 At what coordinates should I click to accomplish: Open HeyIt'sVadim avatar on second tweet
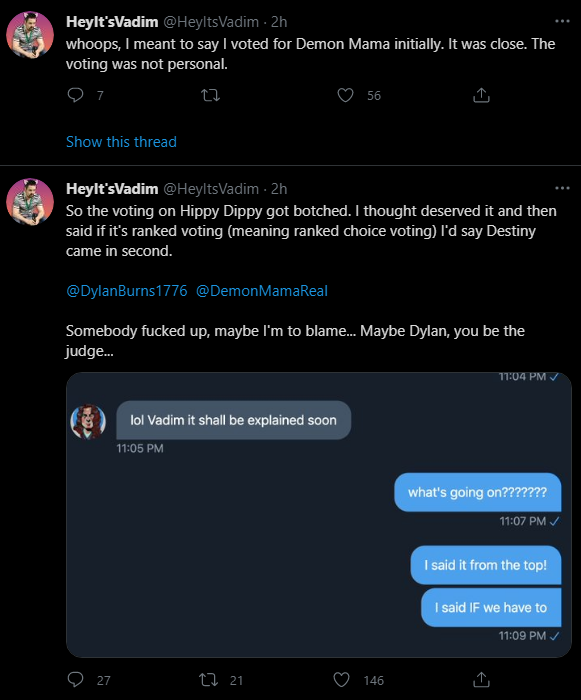click(30, 202)
